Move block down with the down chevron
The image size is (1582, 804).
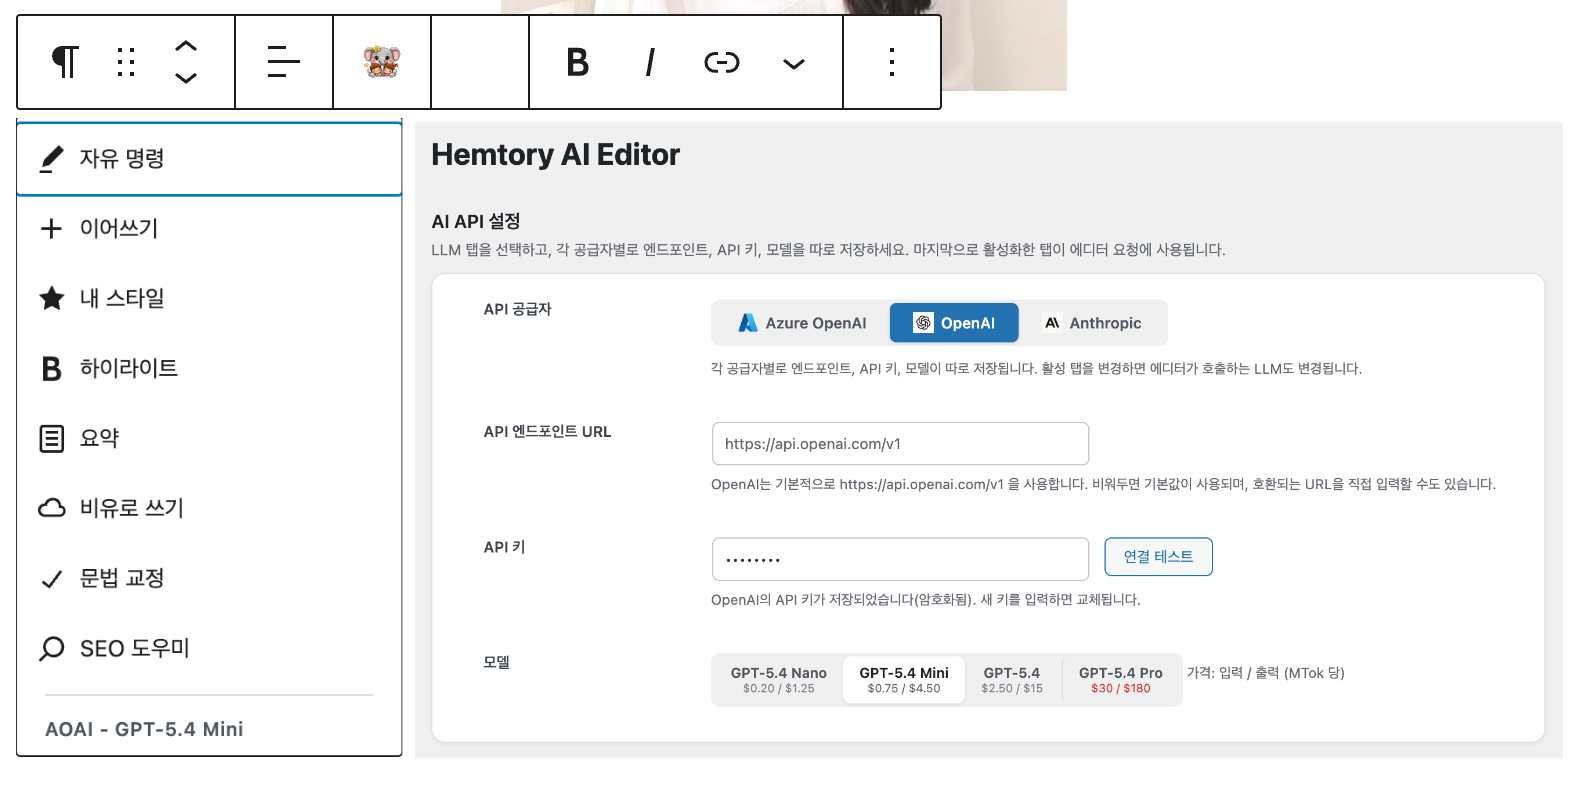click(x=186, y=78)
